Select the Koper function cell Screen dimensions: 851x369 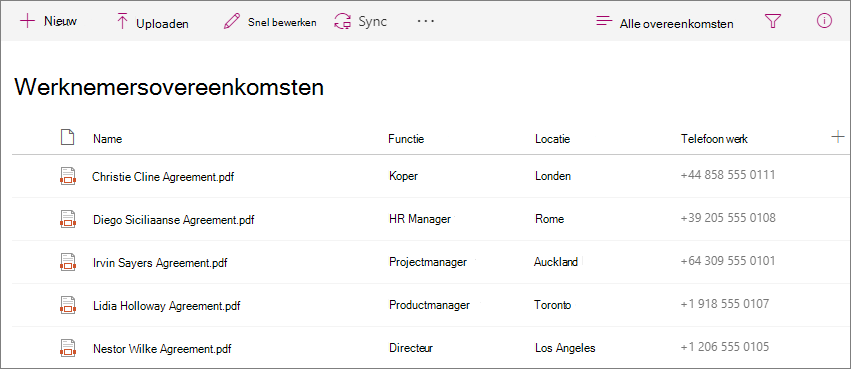pos(404,176)
